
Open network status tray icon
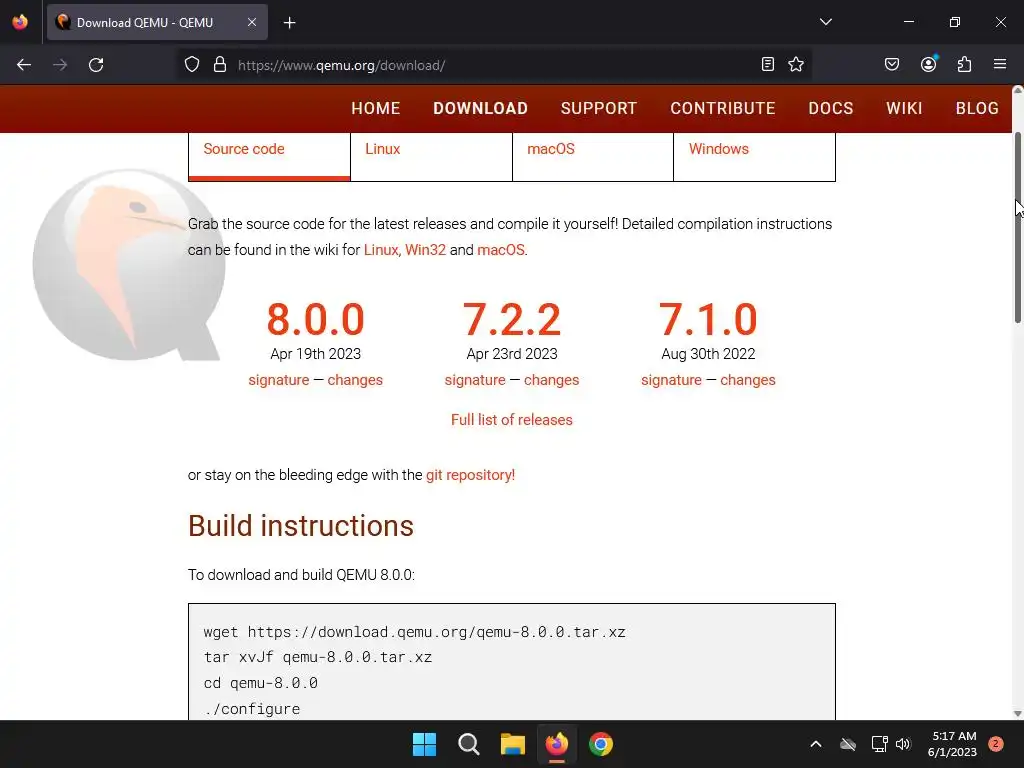tap(879, 744)
